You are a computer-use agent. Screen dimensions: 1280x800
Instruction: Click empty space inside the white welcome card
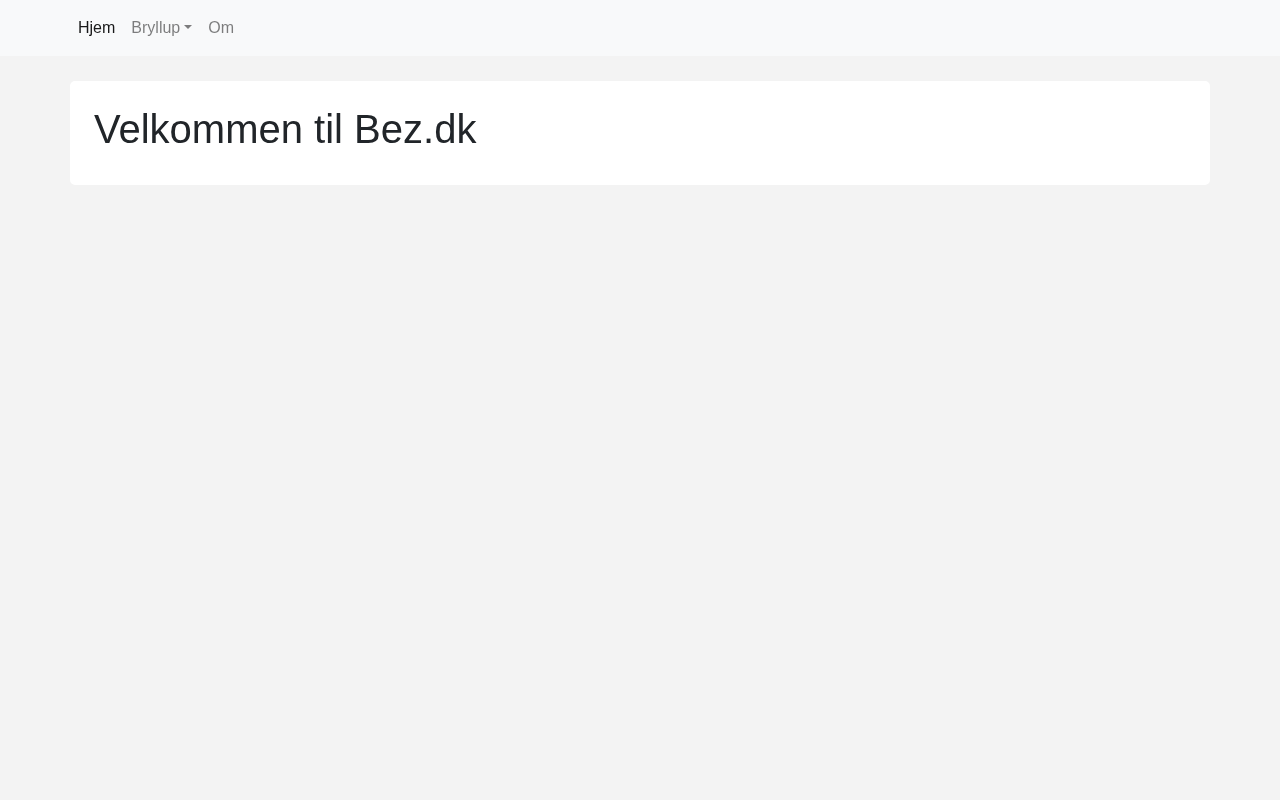tap(840, 132)
